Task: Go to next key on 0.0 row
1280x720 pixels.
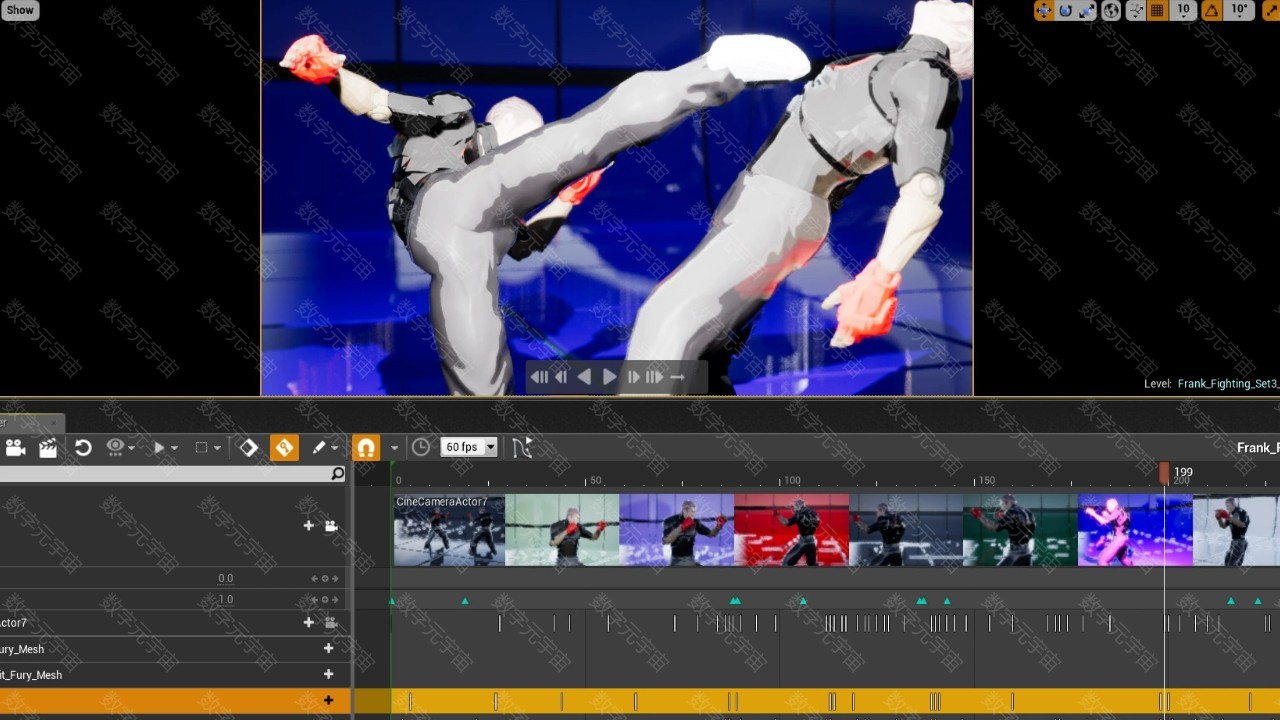Action: pyautogui.click(x=335, y=578)
